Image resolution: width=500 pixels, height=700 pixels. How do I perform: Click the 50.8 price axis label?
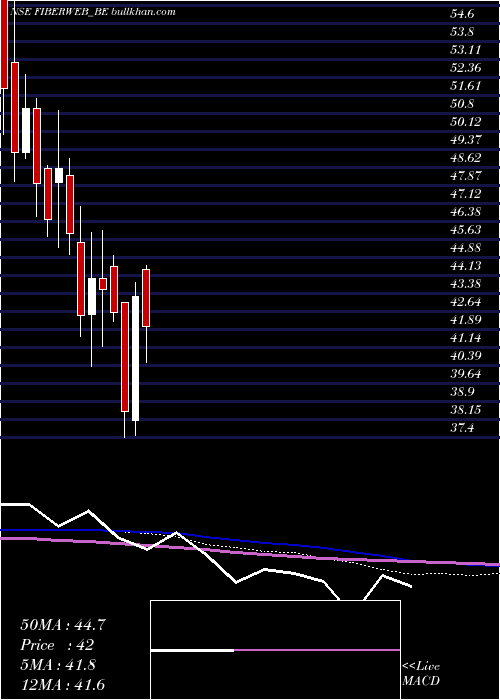[462, 104]
